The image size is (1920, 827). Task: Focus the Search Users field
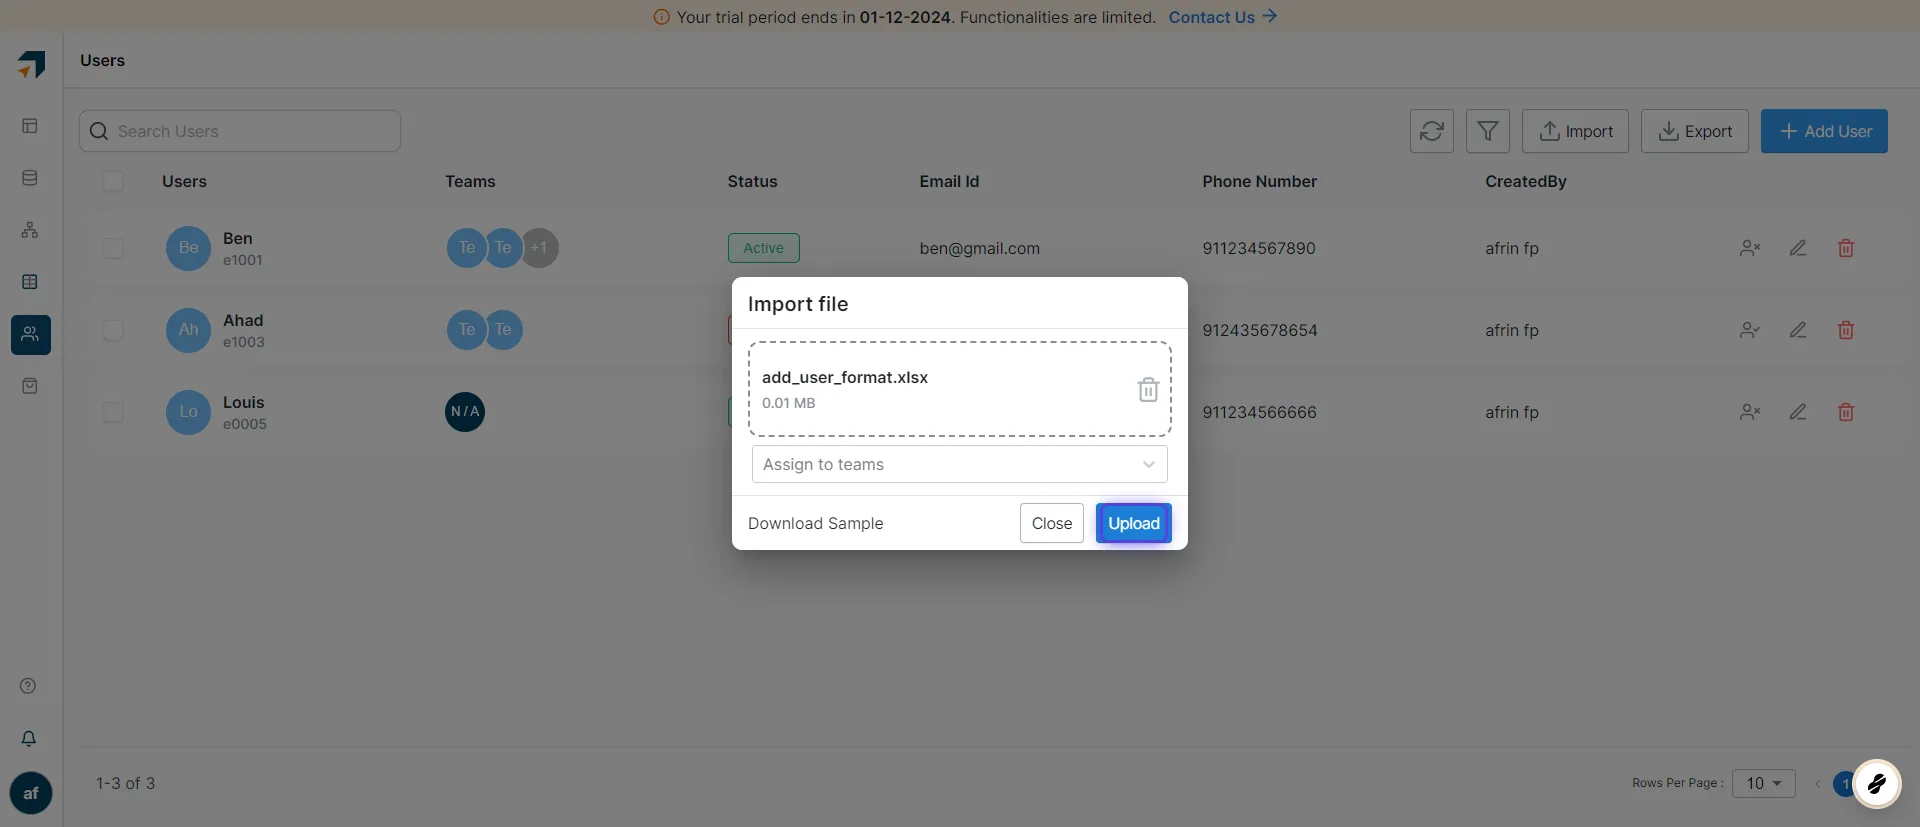(x=240, y=131)
